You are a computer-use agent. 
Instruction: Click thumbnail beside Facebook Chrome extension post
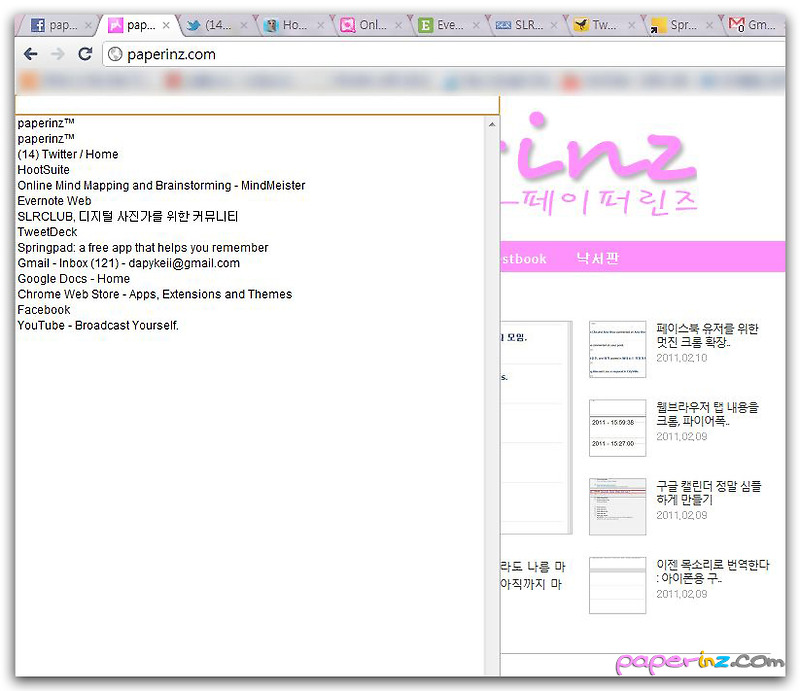pos(617,349)
